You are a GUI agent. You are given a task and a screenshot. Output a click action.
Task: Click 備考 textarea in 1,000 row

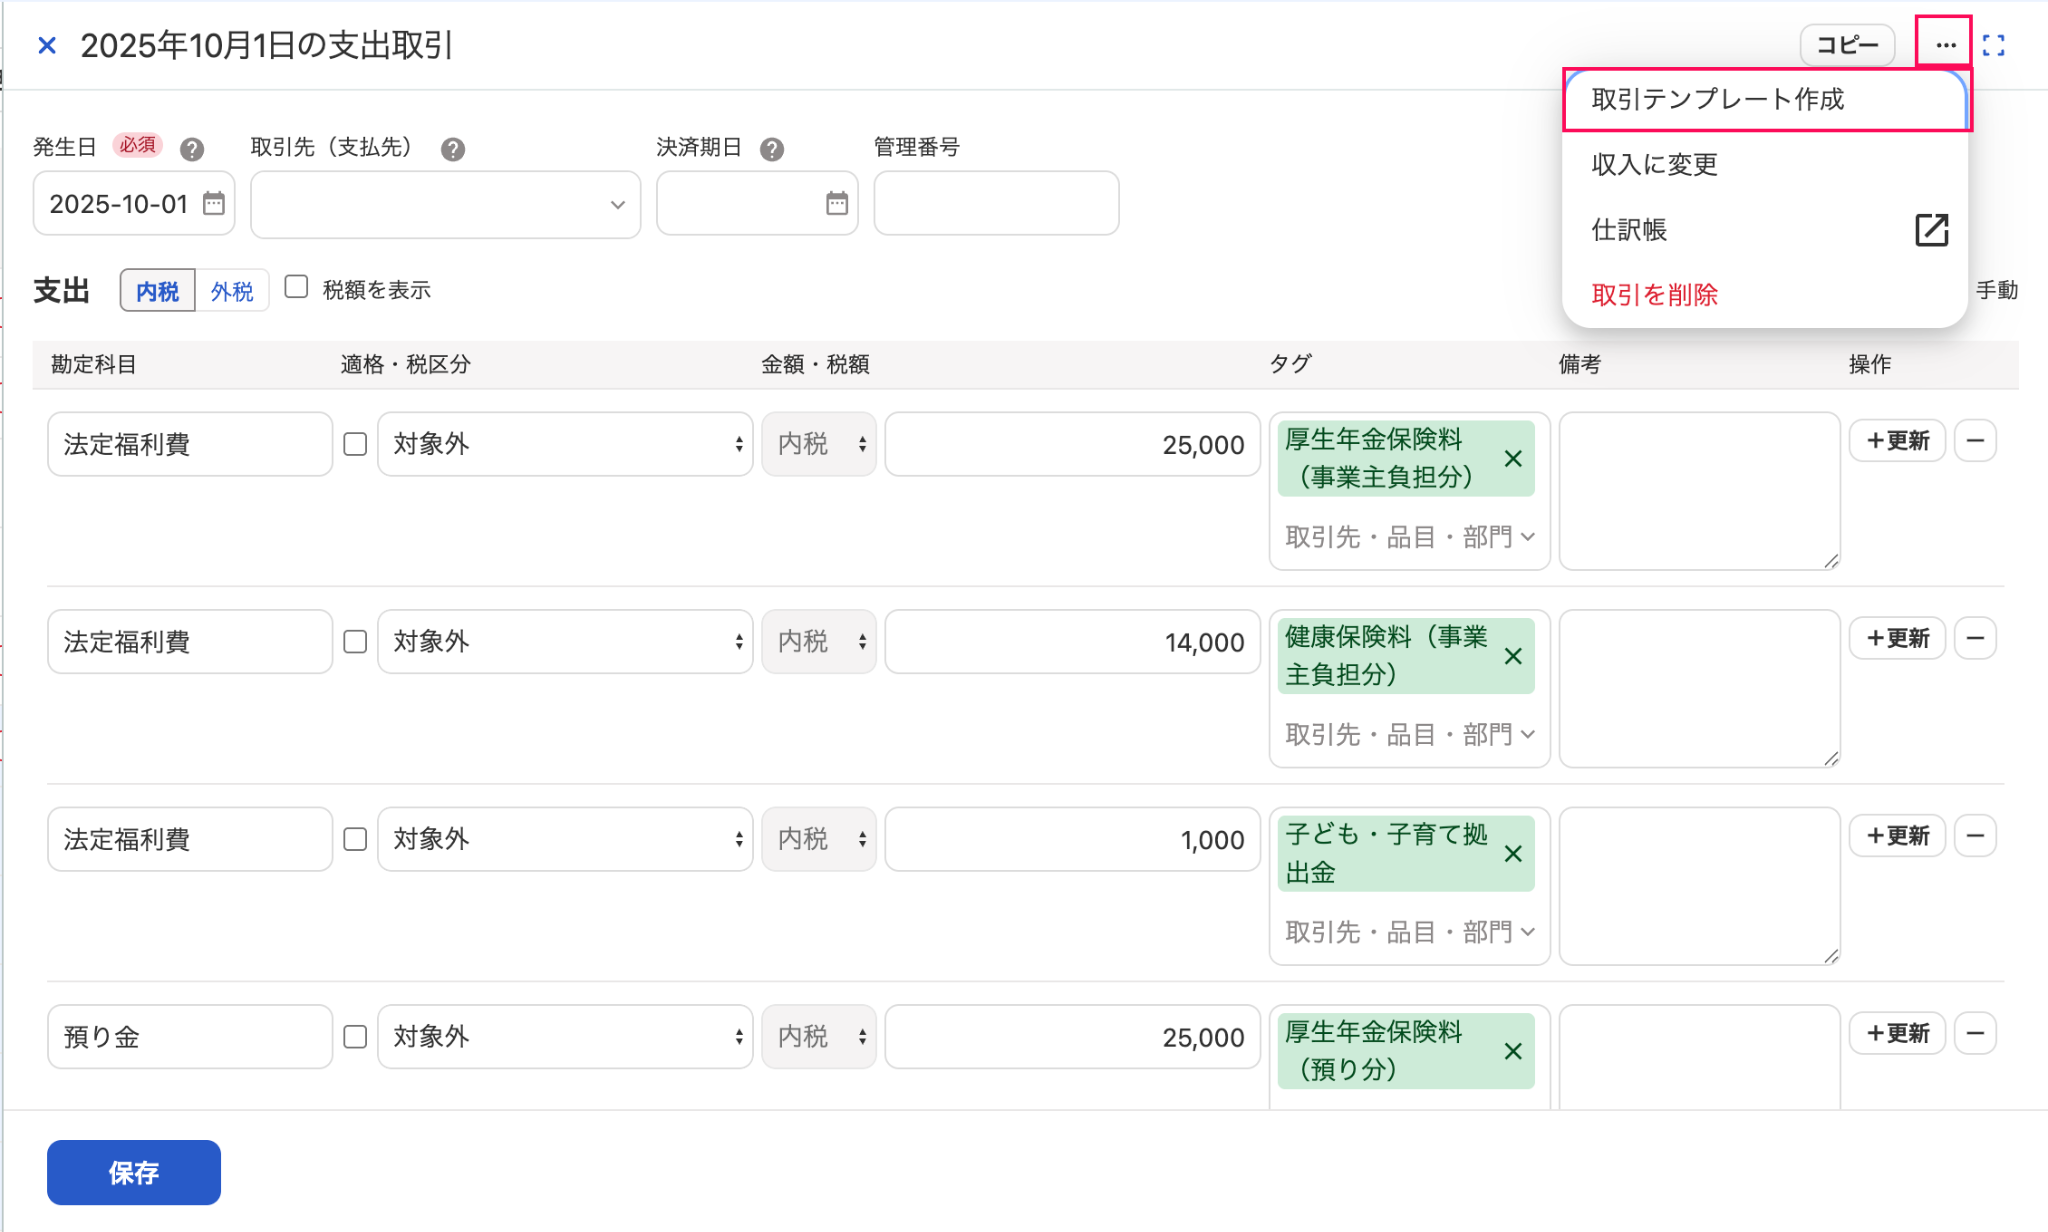[x=1699, y=886]
